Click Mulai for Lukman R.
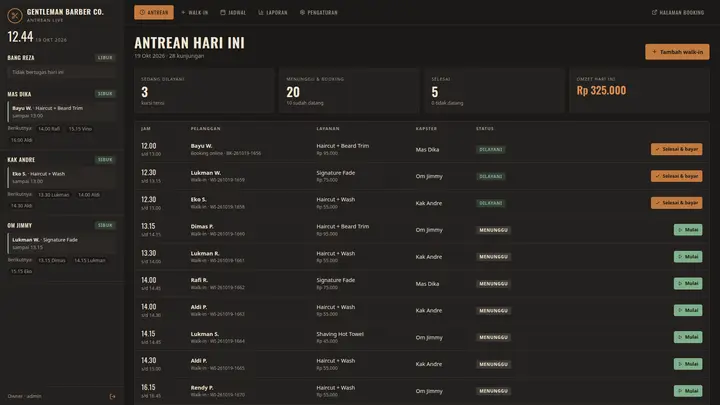The height and width of the screenshot is (405, 720). click(688, 257)
